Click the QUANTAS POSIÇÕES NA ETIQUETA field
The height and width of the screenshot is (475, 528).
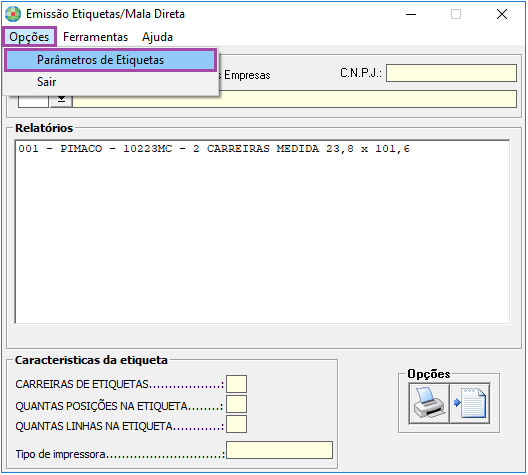tap(236, 404)
